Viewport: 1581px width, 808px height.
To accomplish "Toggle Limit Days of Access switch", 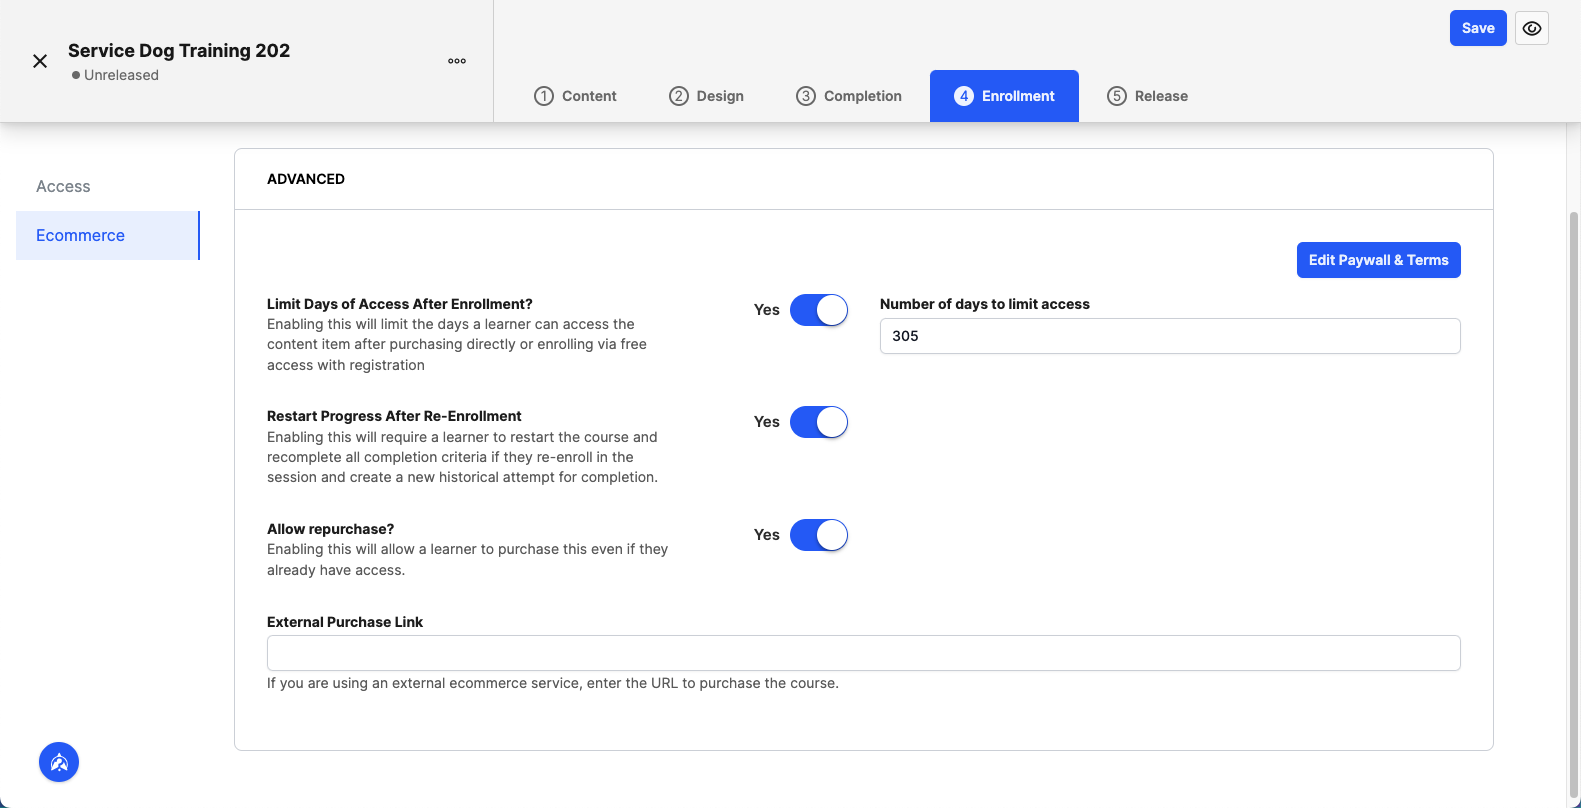I will pyautogui.click(x=819, y=310).
